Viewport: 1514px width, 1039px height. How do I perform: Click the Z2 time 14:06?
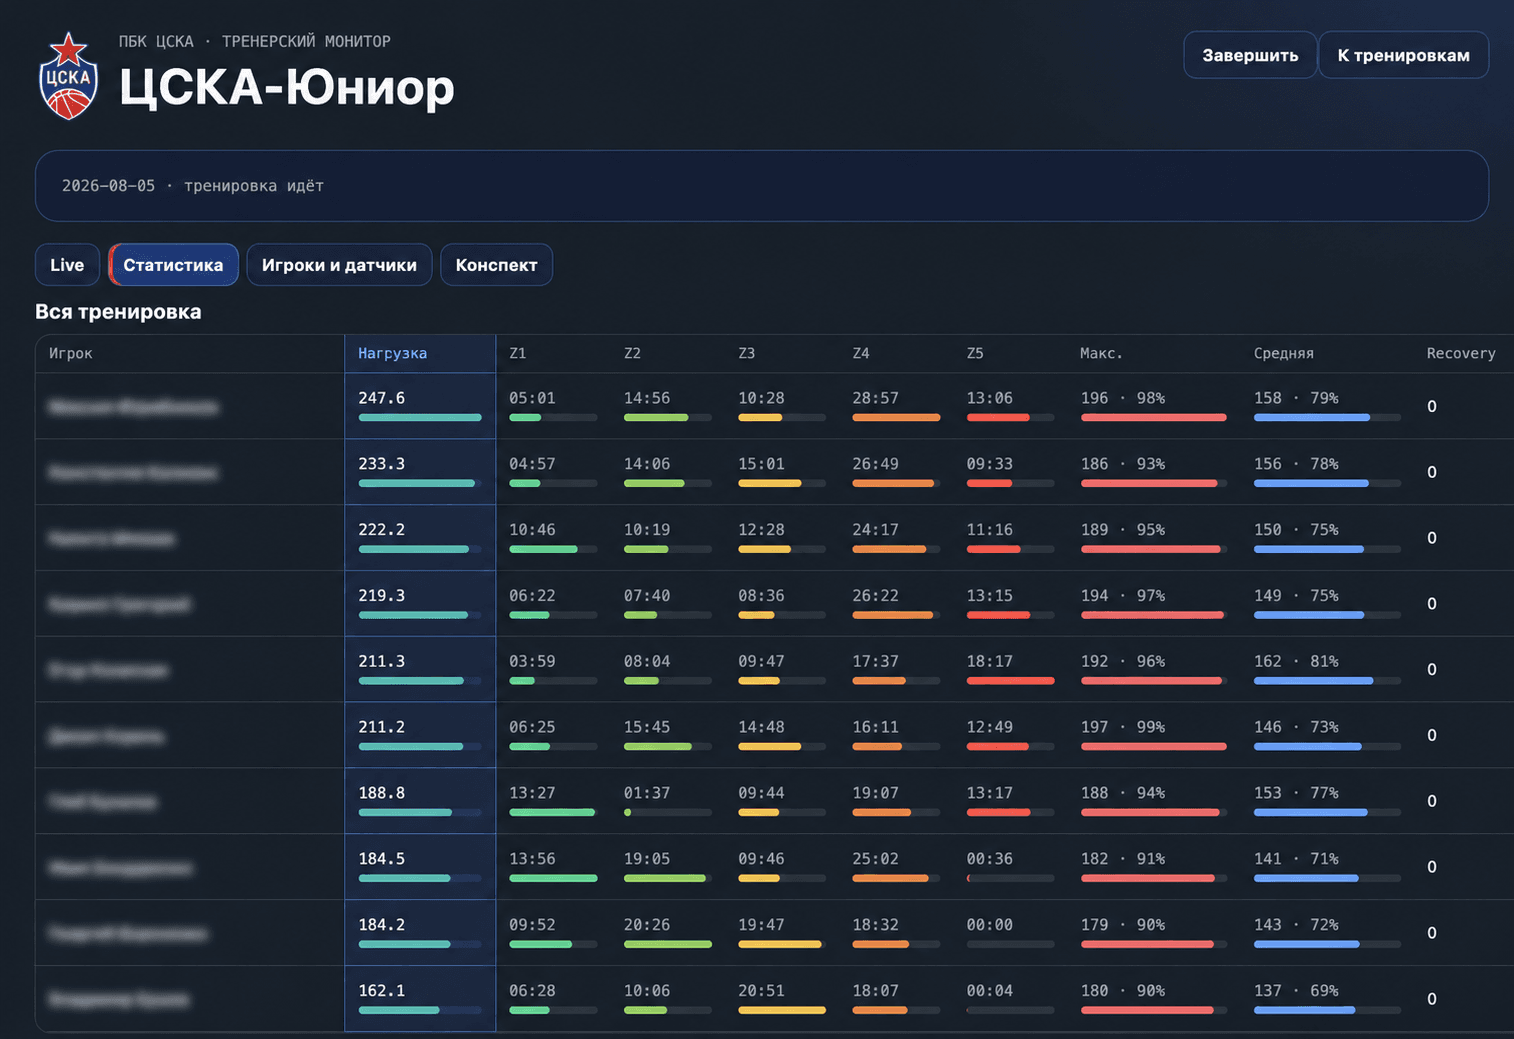tap(647, 464)
